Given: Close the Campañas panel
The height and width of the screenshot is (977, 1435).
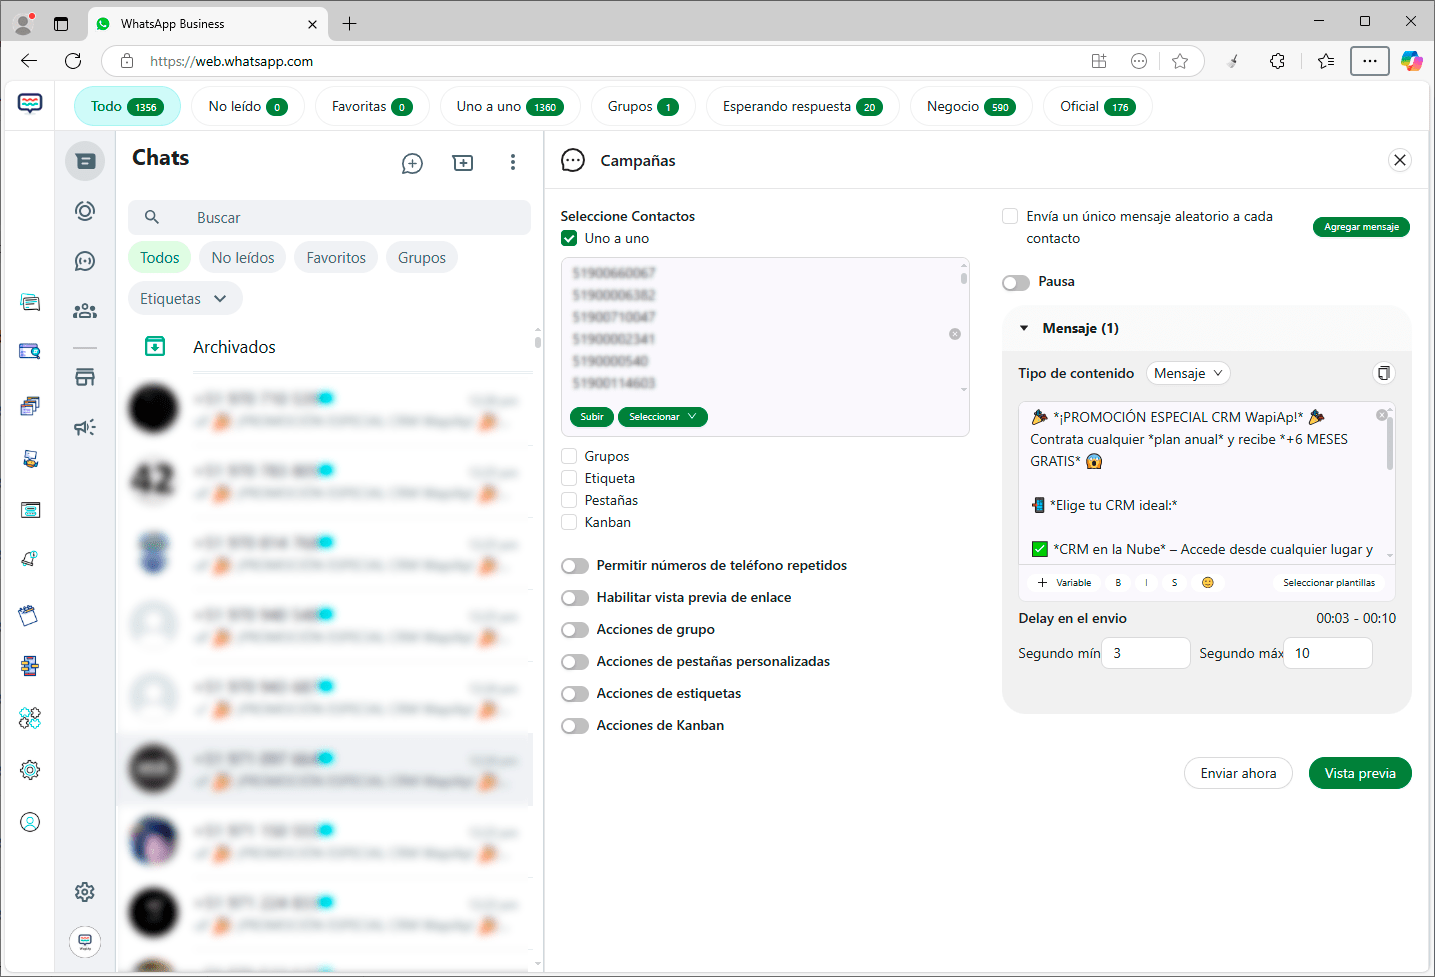Looking at the screenshot, I should (1400, 160).
